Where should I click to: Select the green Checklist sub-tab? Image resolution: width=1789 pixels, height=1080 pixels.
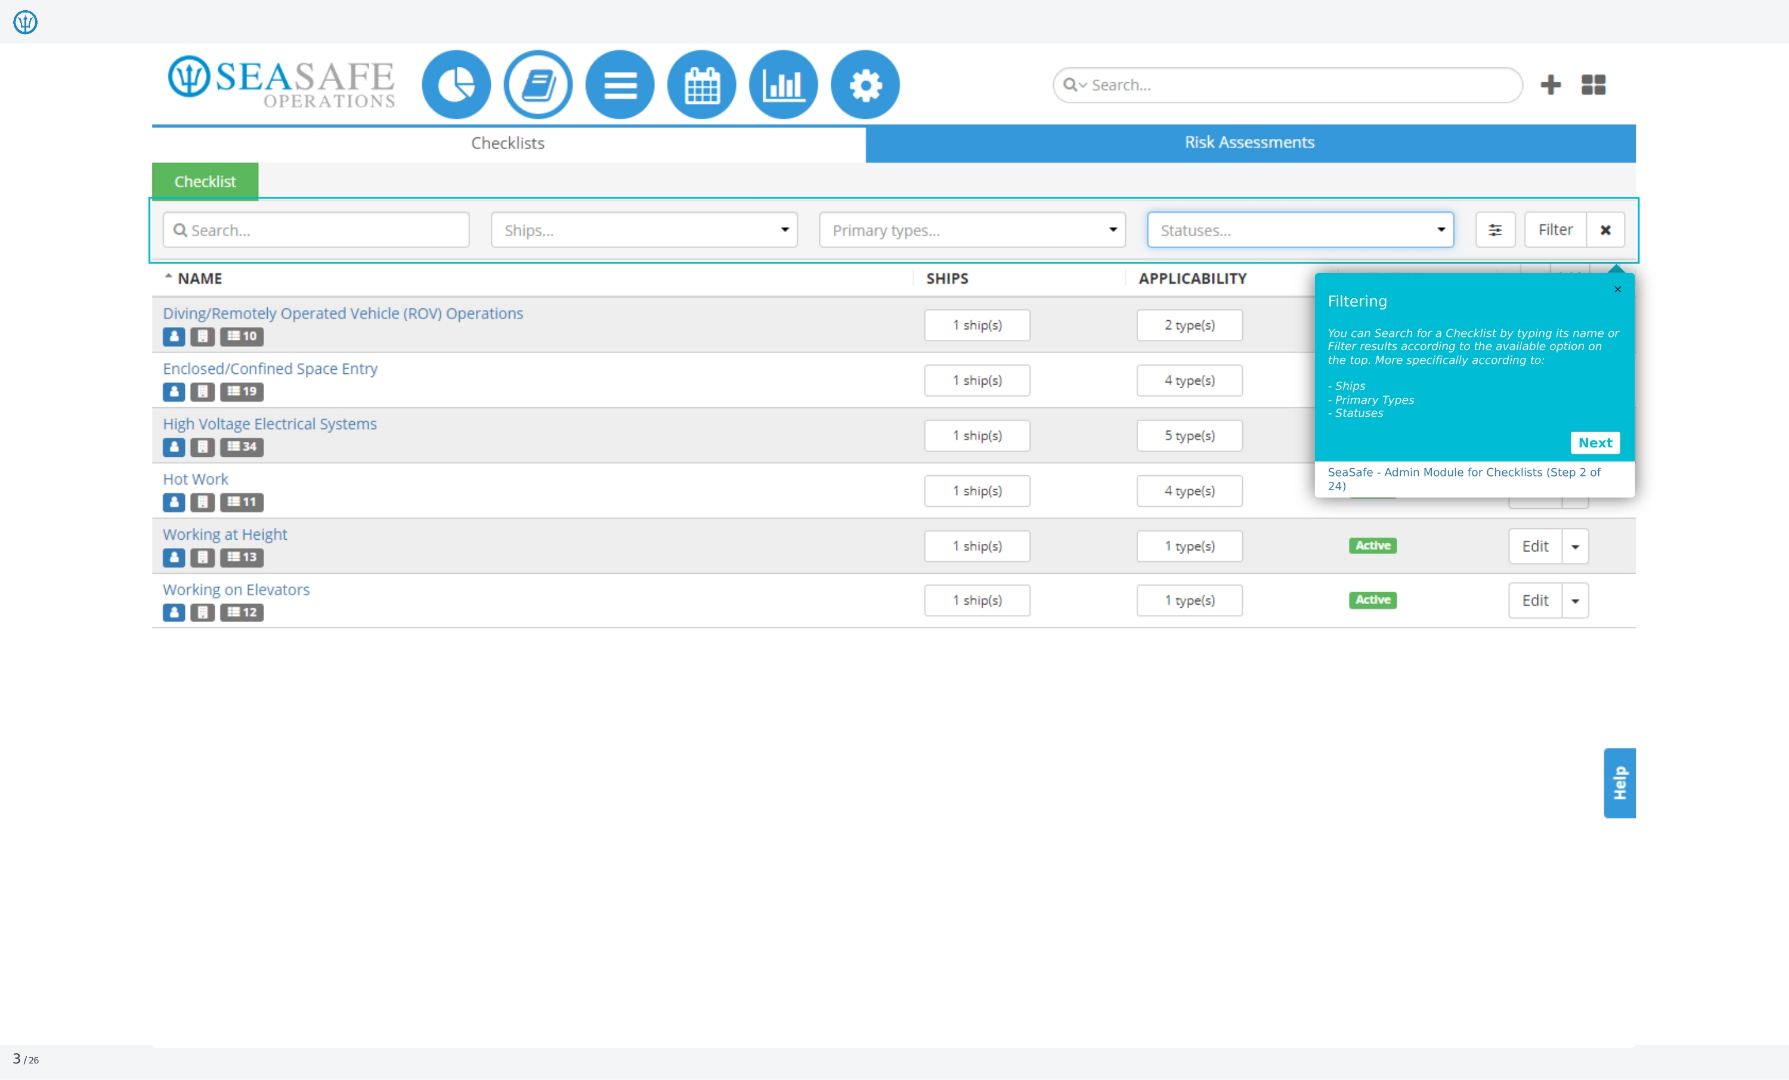tap(205, 181)
